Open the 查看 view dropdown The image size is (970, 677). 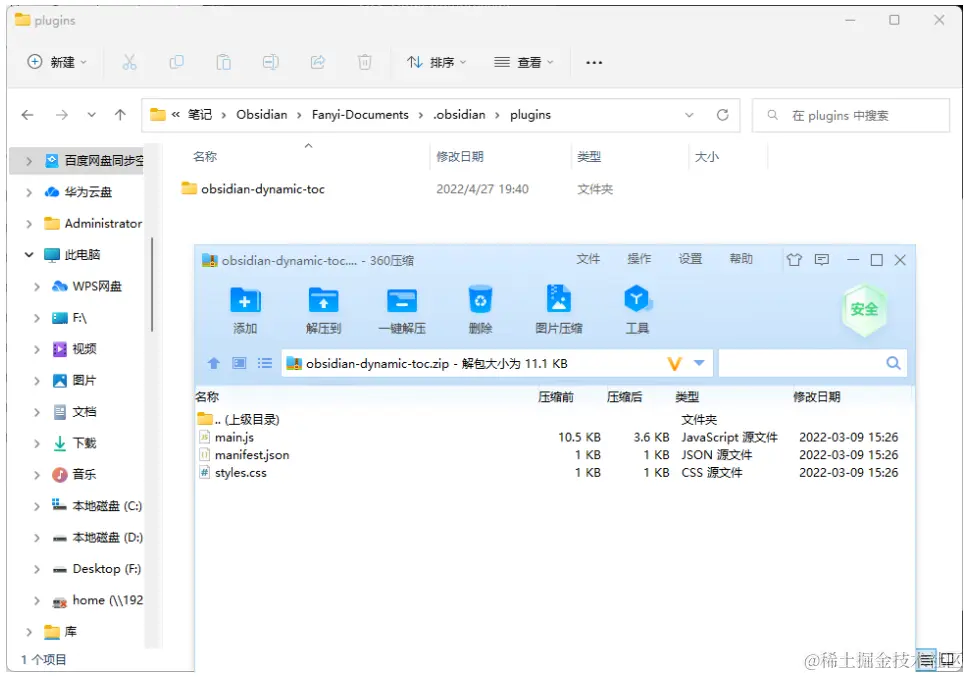524,62
